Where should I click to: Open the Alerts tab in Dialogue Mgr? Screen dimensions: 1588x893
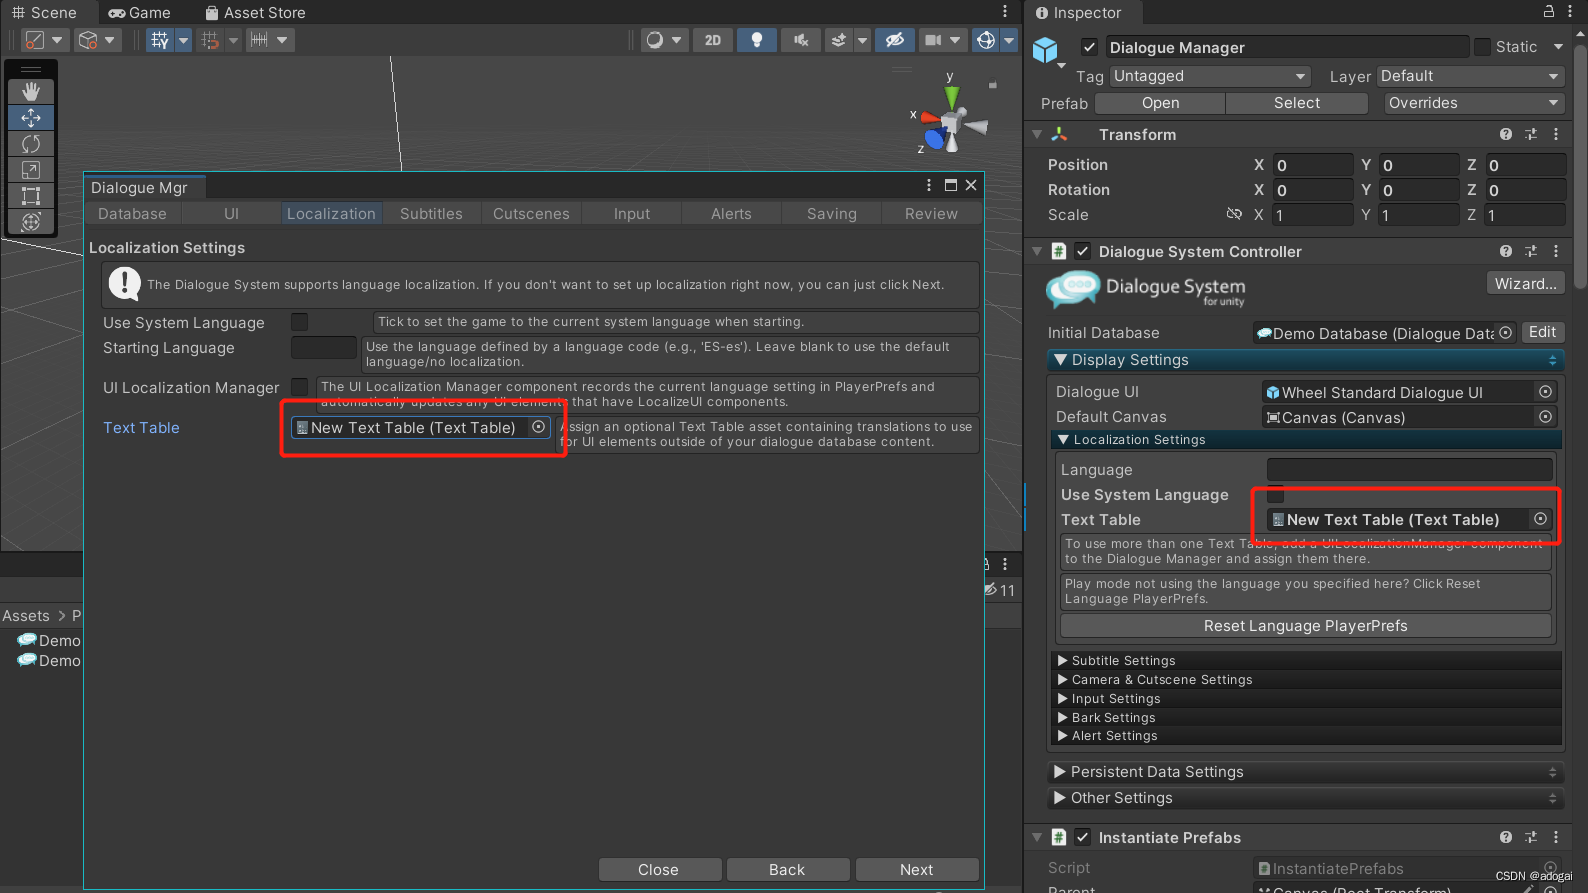pos(731,214)
